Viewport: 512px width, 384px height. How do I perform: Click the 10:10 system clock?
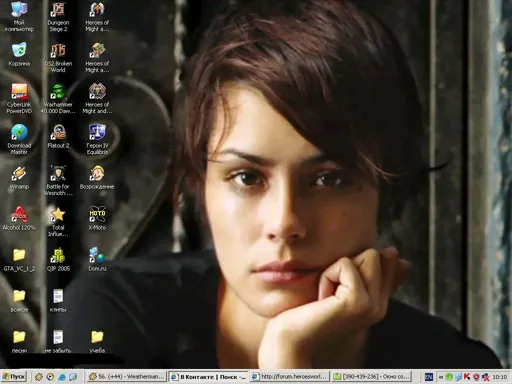tap(500, 377)
